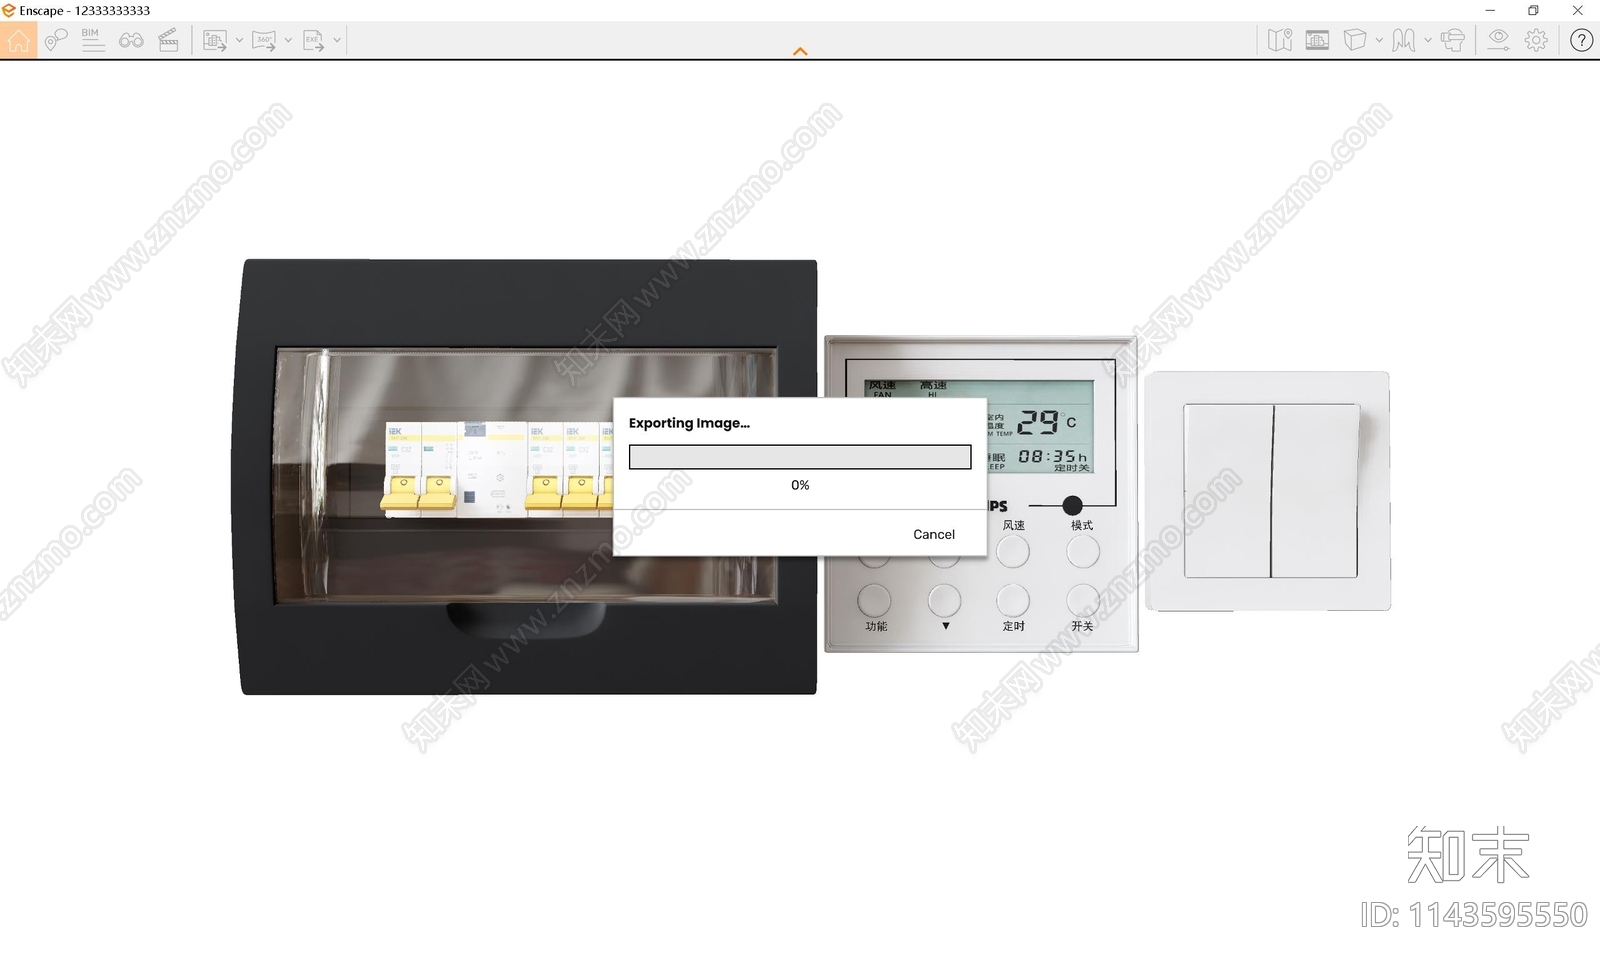Viewport: 1600px width, 954px height.
Task: Click the export progress bar
Action: [x=800, y=457]
